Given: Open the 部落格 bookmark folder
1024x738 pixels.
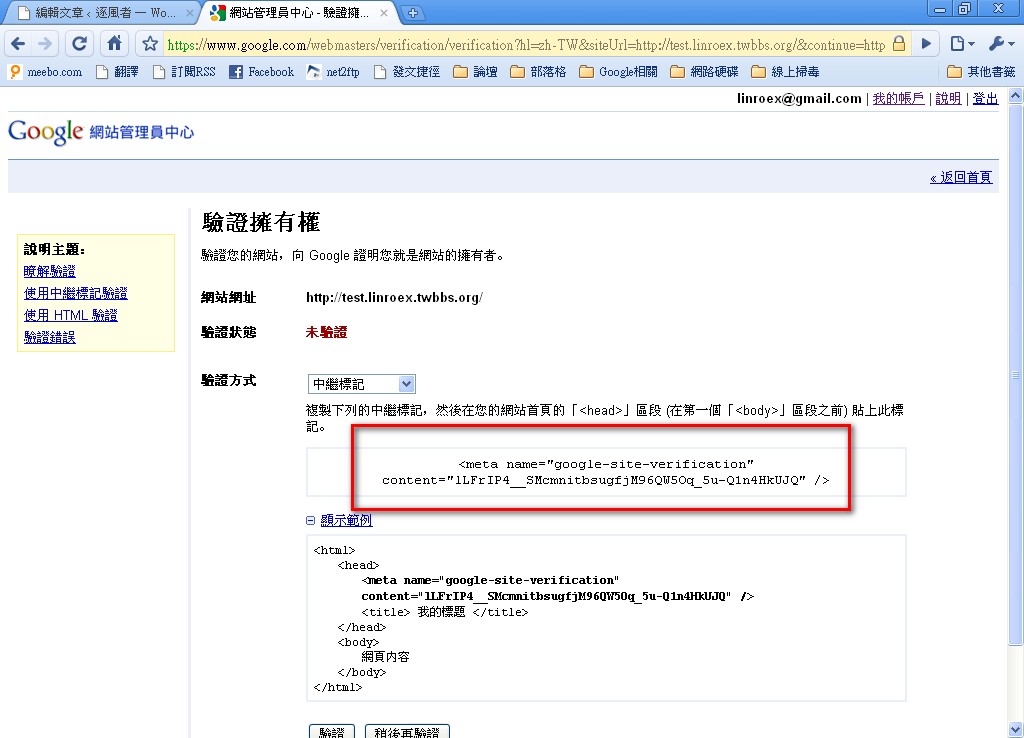Looking at the screenshot, I should [539, 72].
